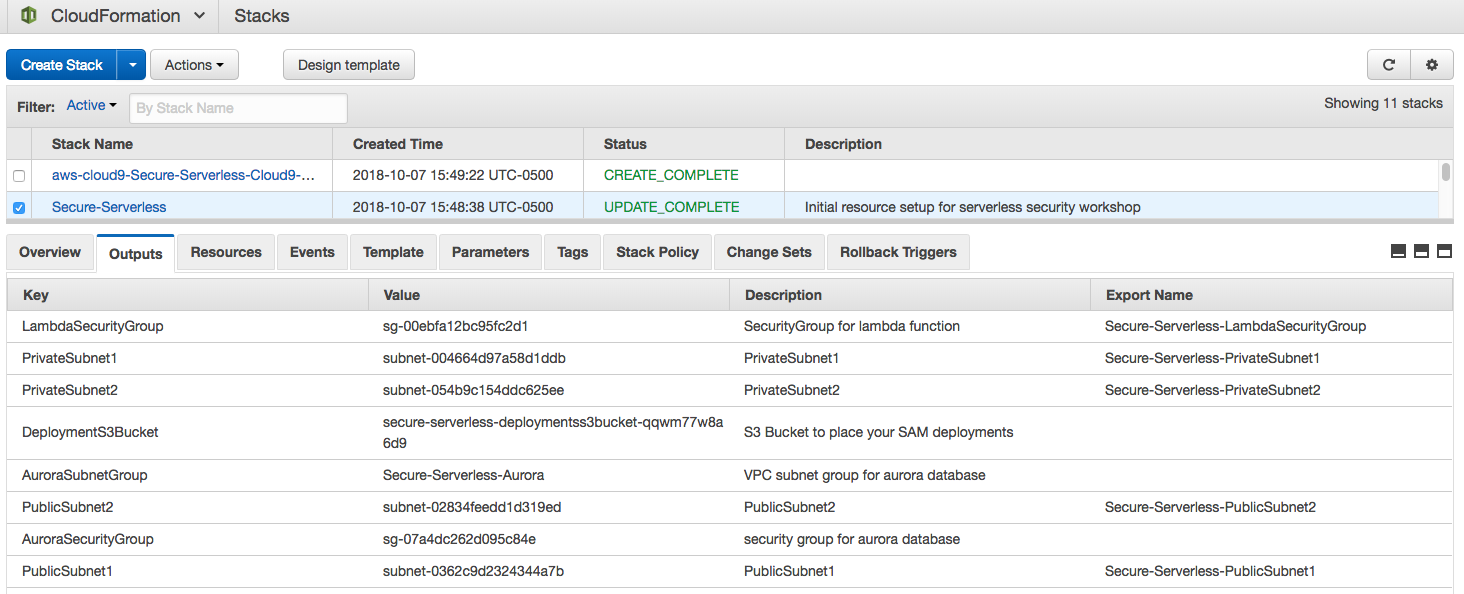Screen dimensions: 1464x594
Task: Select export name Secure-Serverless-PublicSubnet1
Action: [1210, 571]
